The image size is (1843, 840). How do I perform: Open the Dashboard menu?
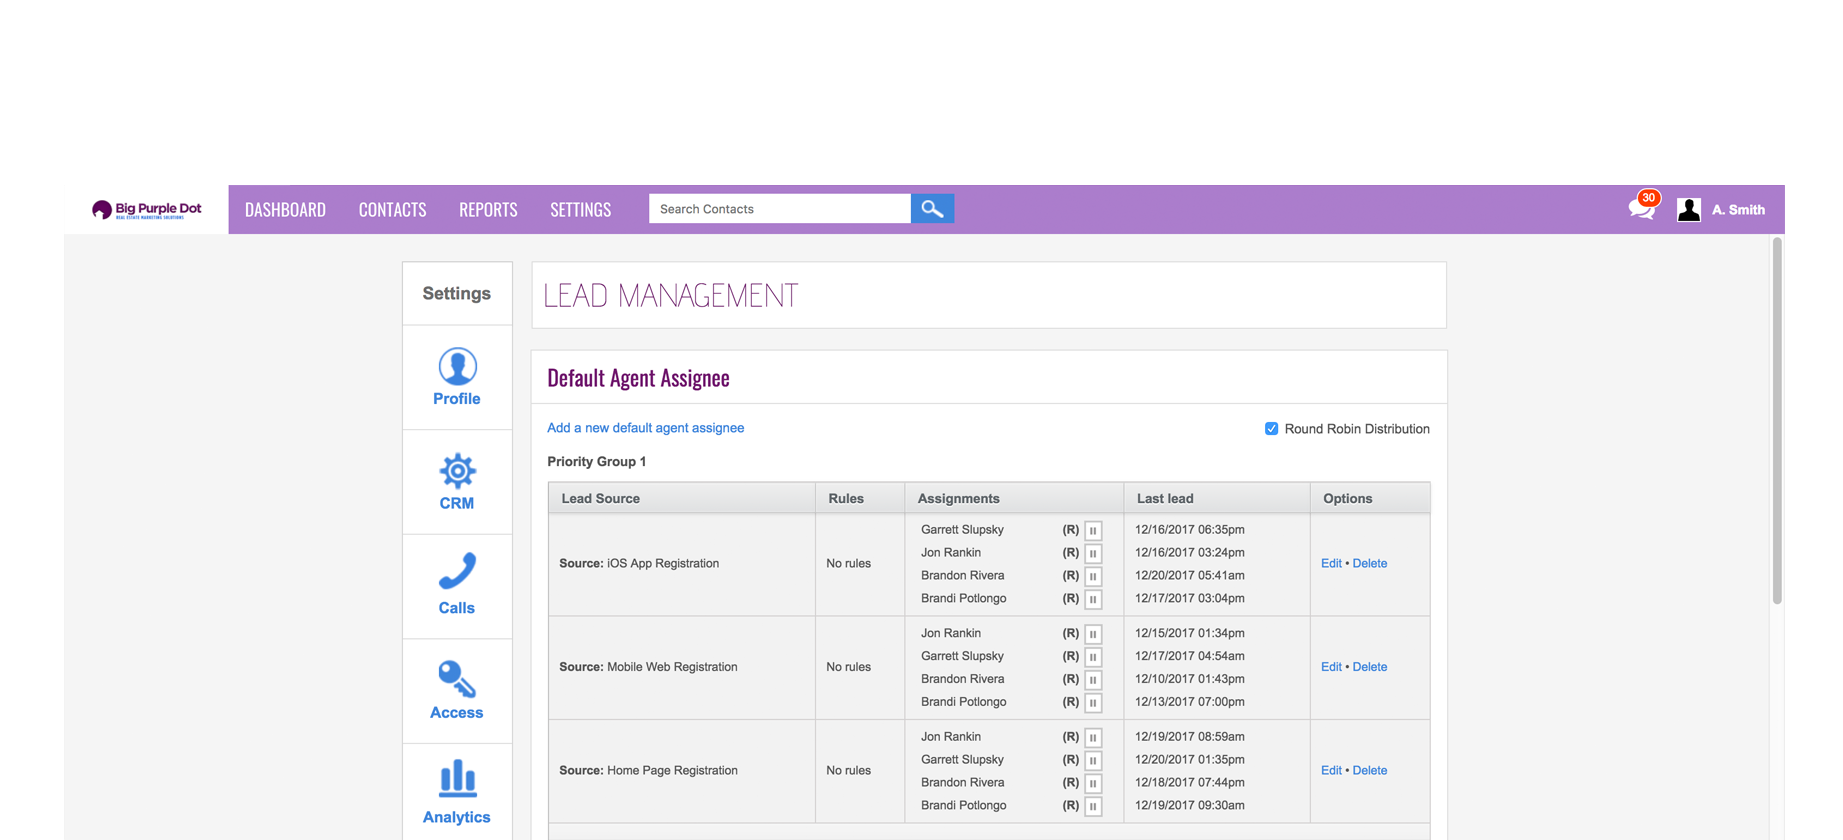(x=285, y=209)
